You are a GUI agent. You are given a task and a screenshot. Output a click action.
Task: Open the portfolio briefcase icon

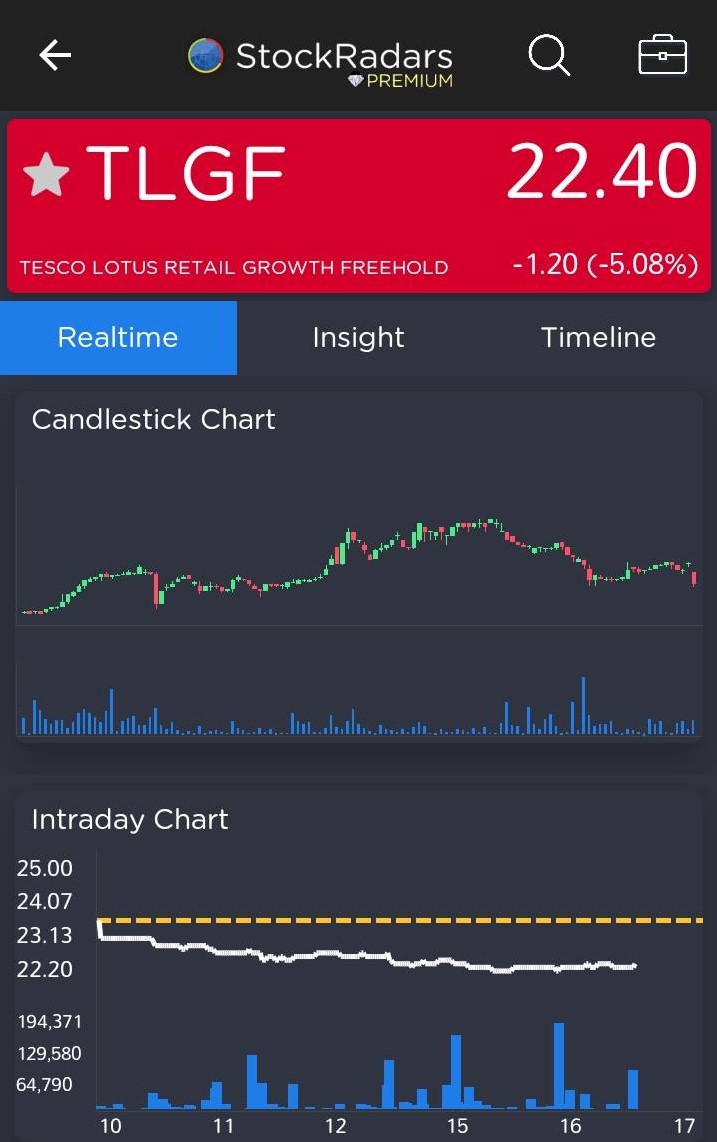662,56
